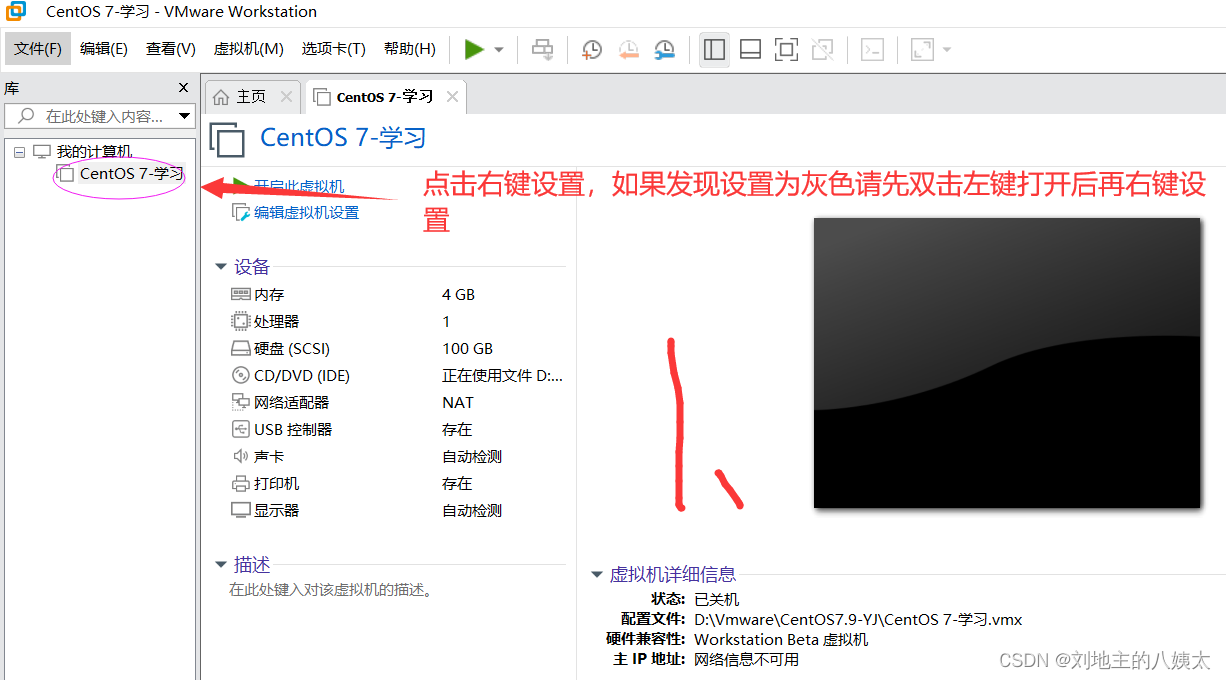This screenshot has height=680, width=1226.
Task: Open the stretch display dropdown arrow
Action: [x=946, y=50]
